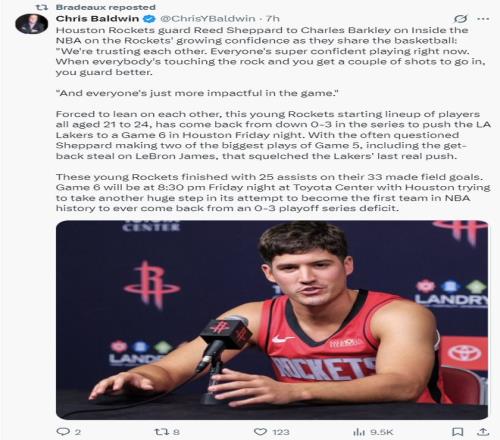Viewport: 500px width, 440px height.
Task: Reply via the comment bubble icon
Action: [x=63, y=432]
